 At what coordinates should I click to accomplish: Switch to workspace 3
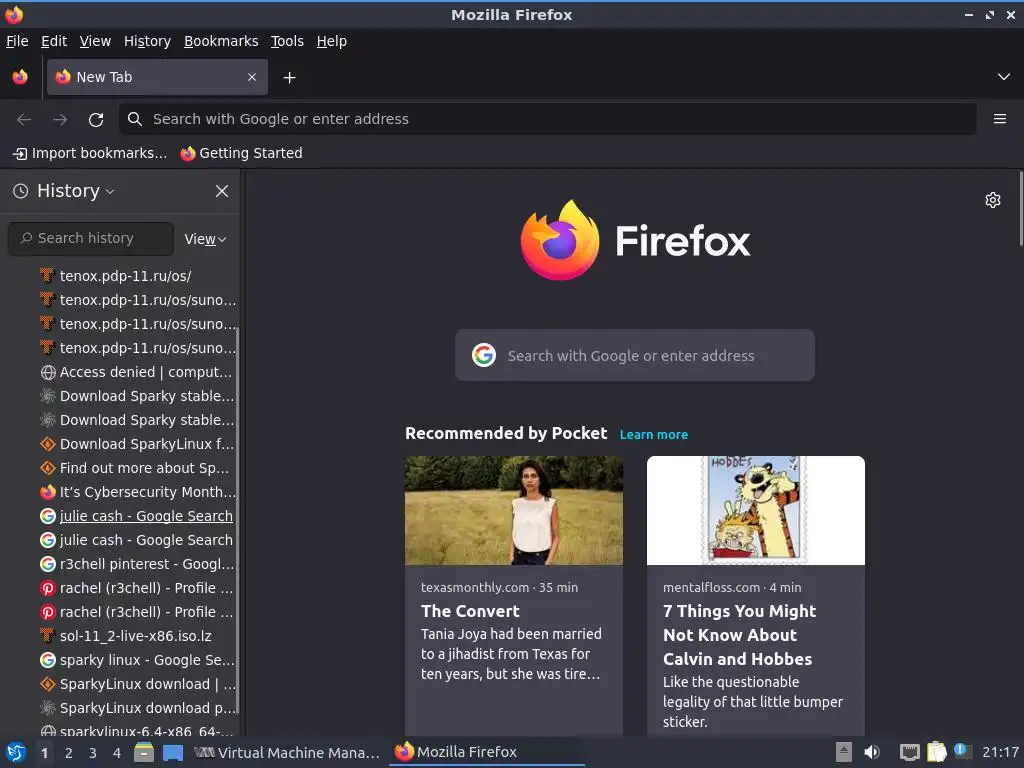(x=93, y=753)
